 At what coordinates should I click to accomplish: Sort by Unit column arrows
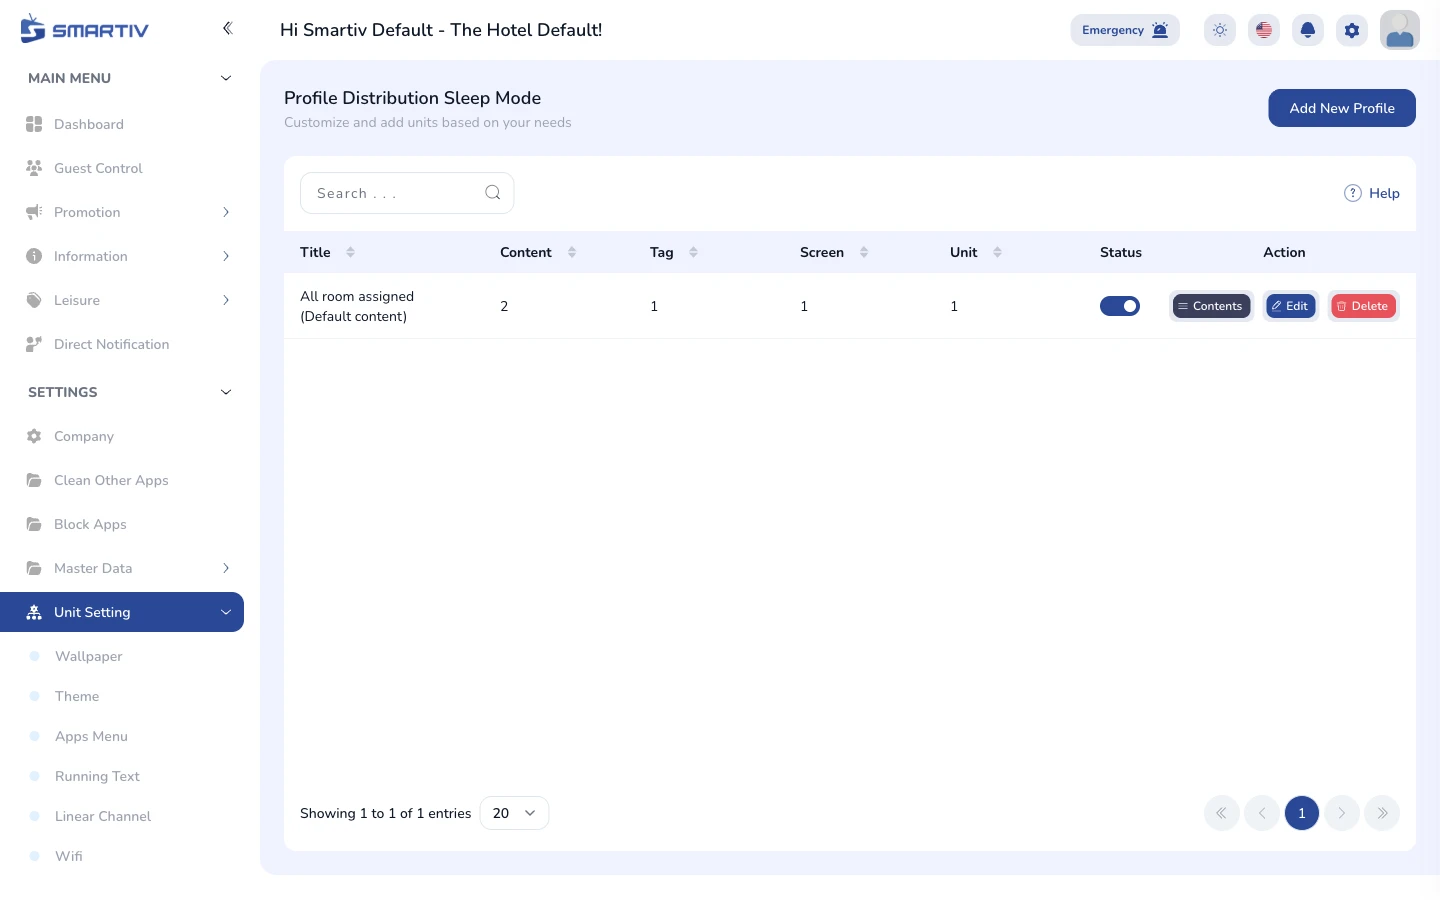998,252
